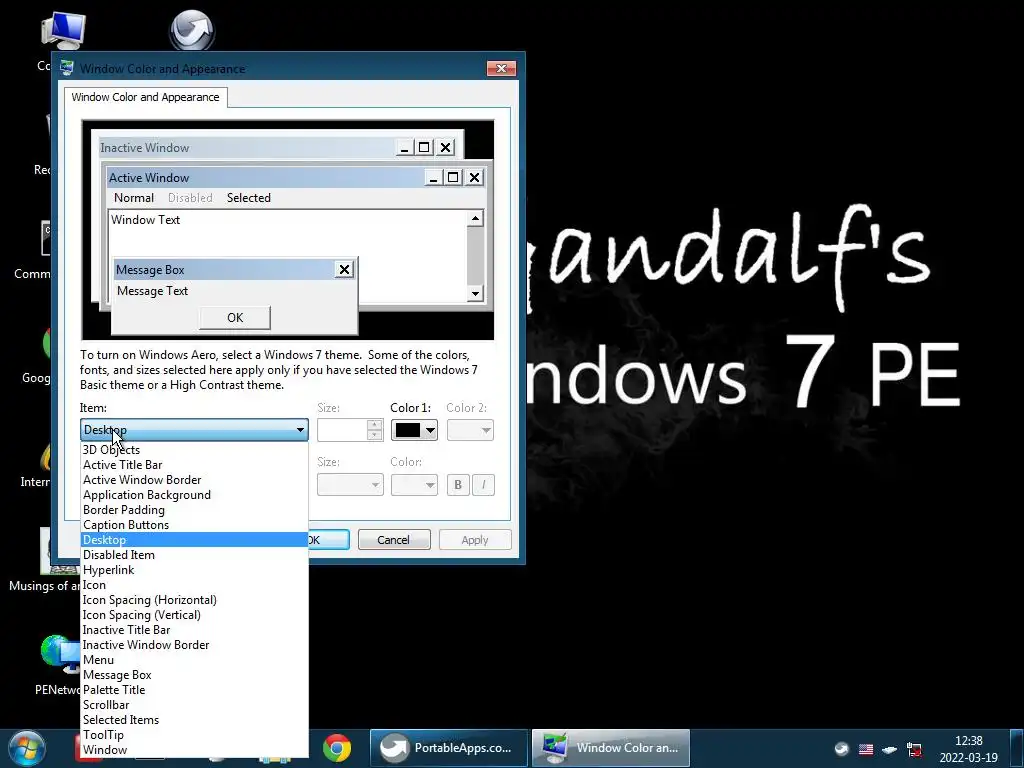The height and width of the screenshot is (768, 1024).
Task: Click the item Size spinner arrows
Action: pyautogui.click(x=375, y=430)
